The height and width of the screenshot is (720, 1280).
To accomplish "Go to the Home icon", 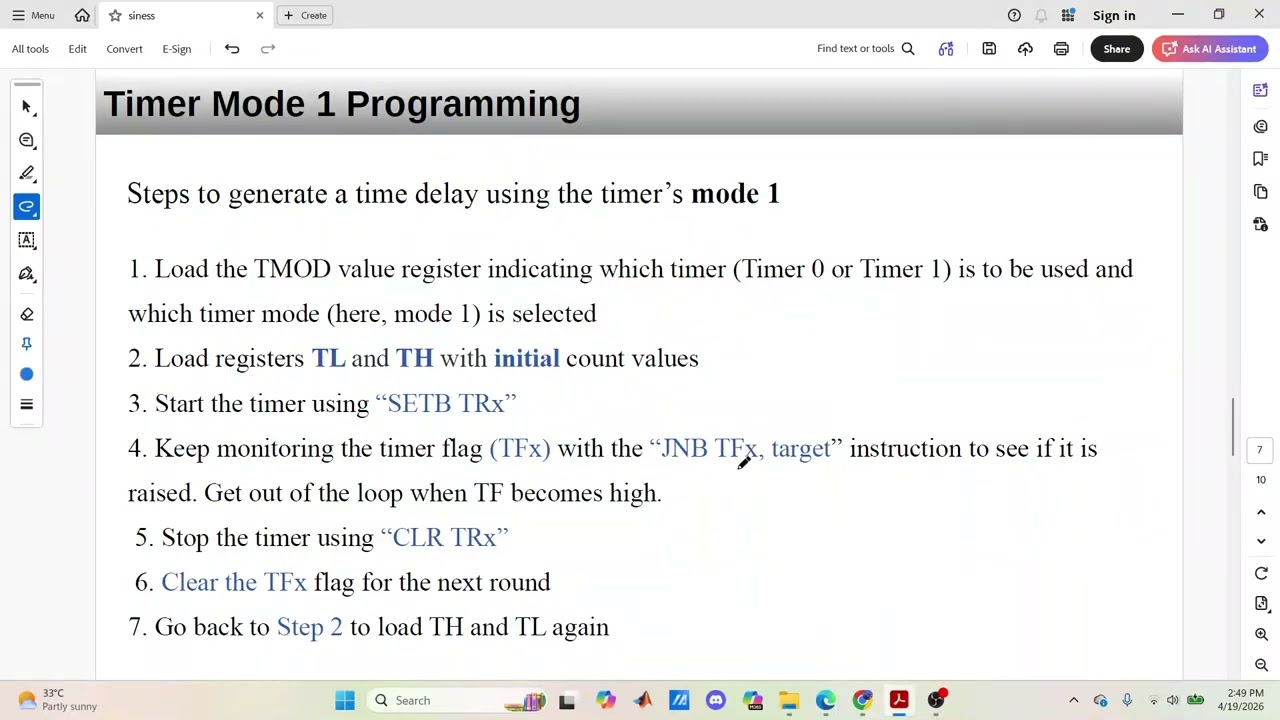I will tap(82, 15).
